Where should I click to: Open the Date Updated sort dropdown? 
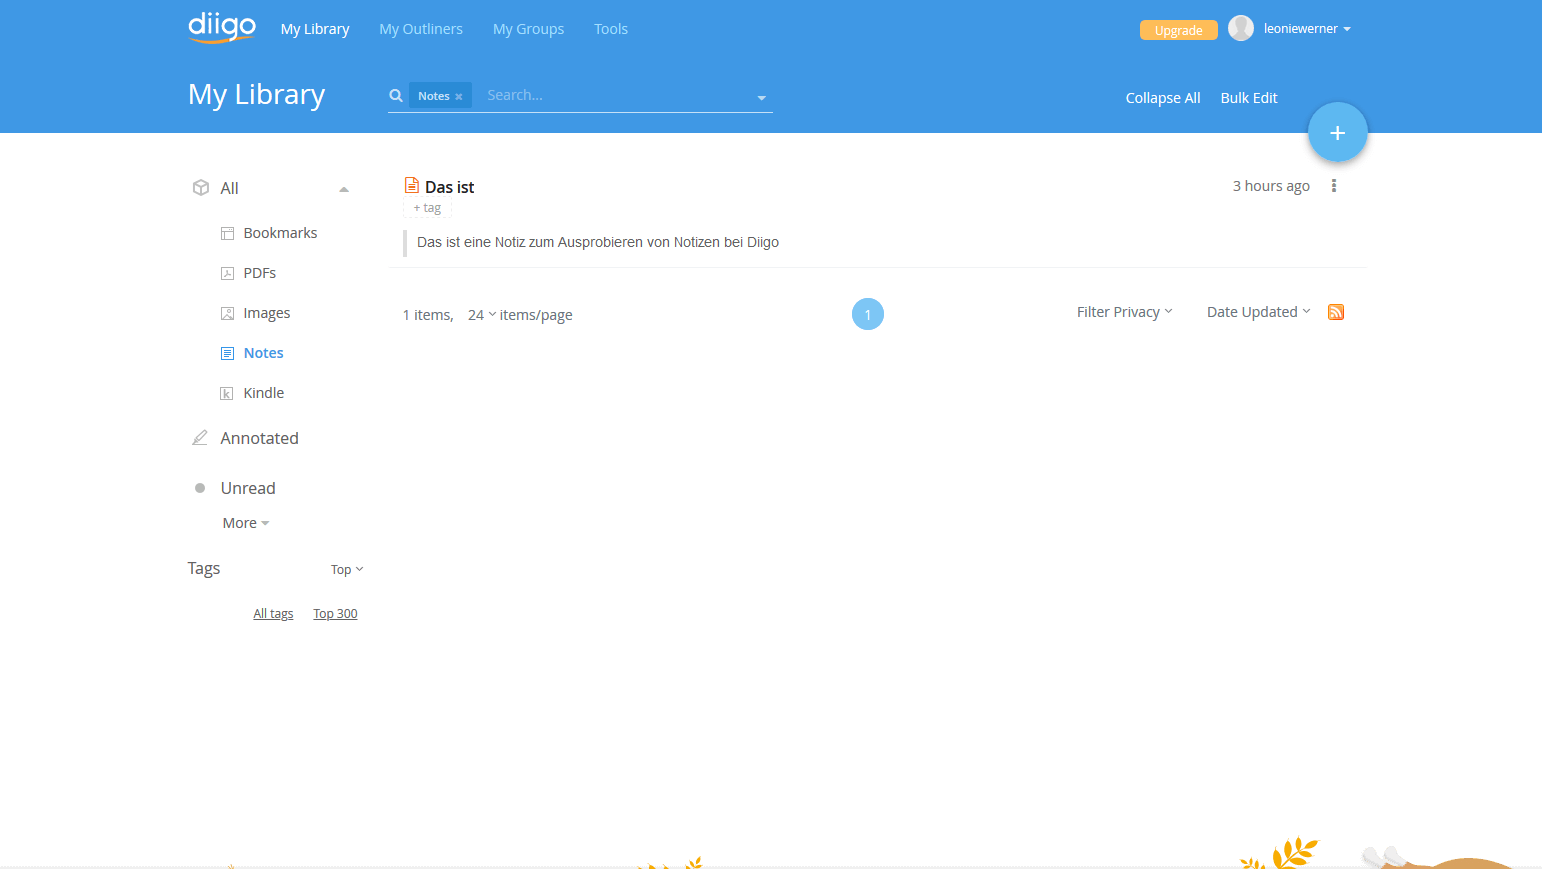point(1258,312)
